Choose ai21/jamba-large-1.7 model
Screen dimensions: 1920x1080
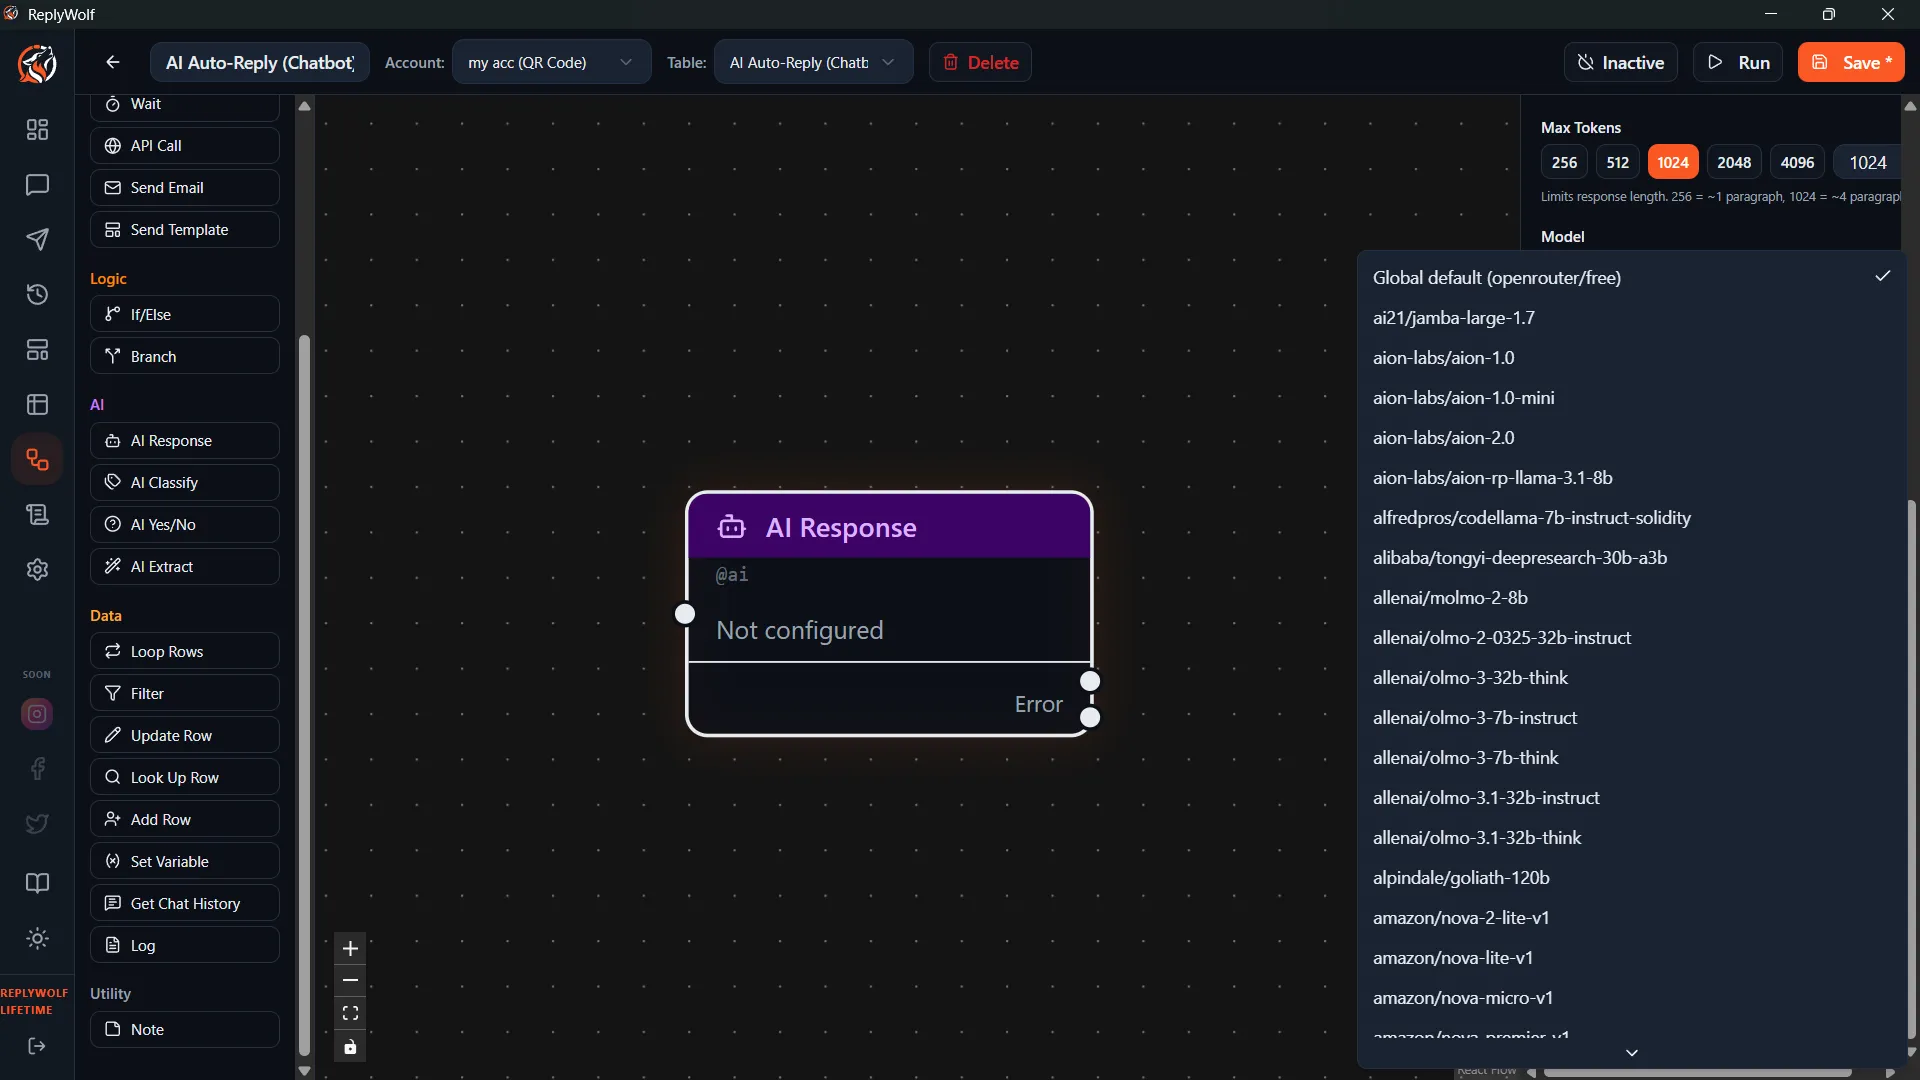coord(1631,318)
